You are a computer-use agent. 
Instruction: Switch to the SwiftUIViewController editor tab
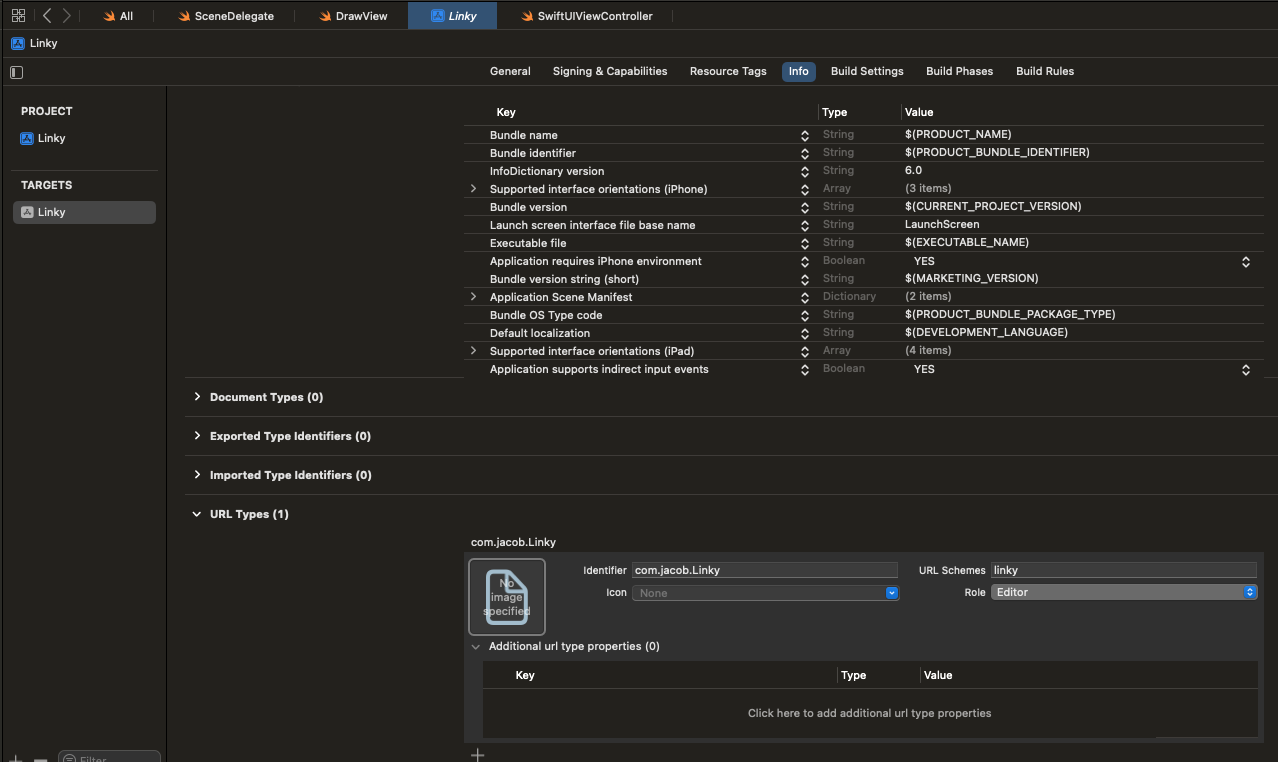click(x=587, y=16)
